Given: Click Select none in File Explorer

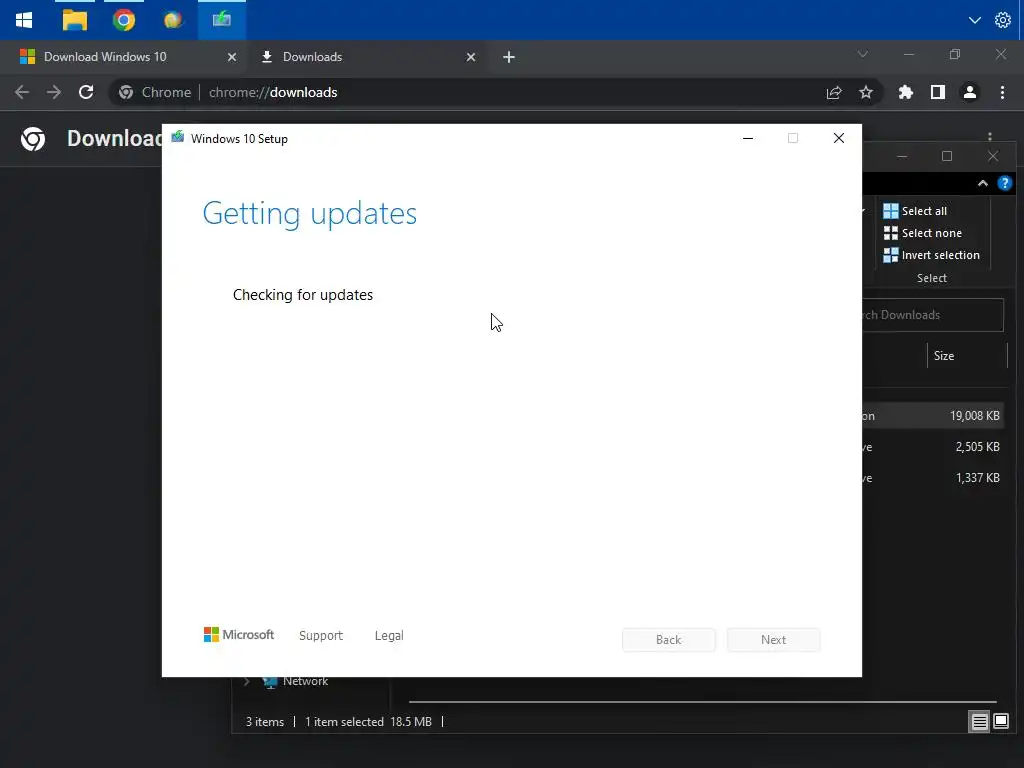Looking at the screenshot, I should click(x=923, y=233).
